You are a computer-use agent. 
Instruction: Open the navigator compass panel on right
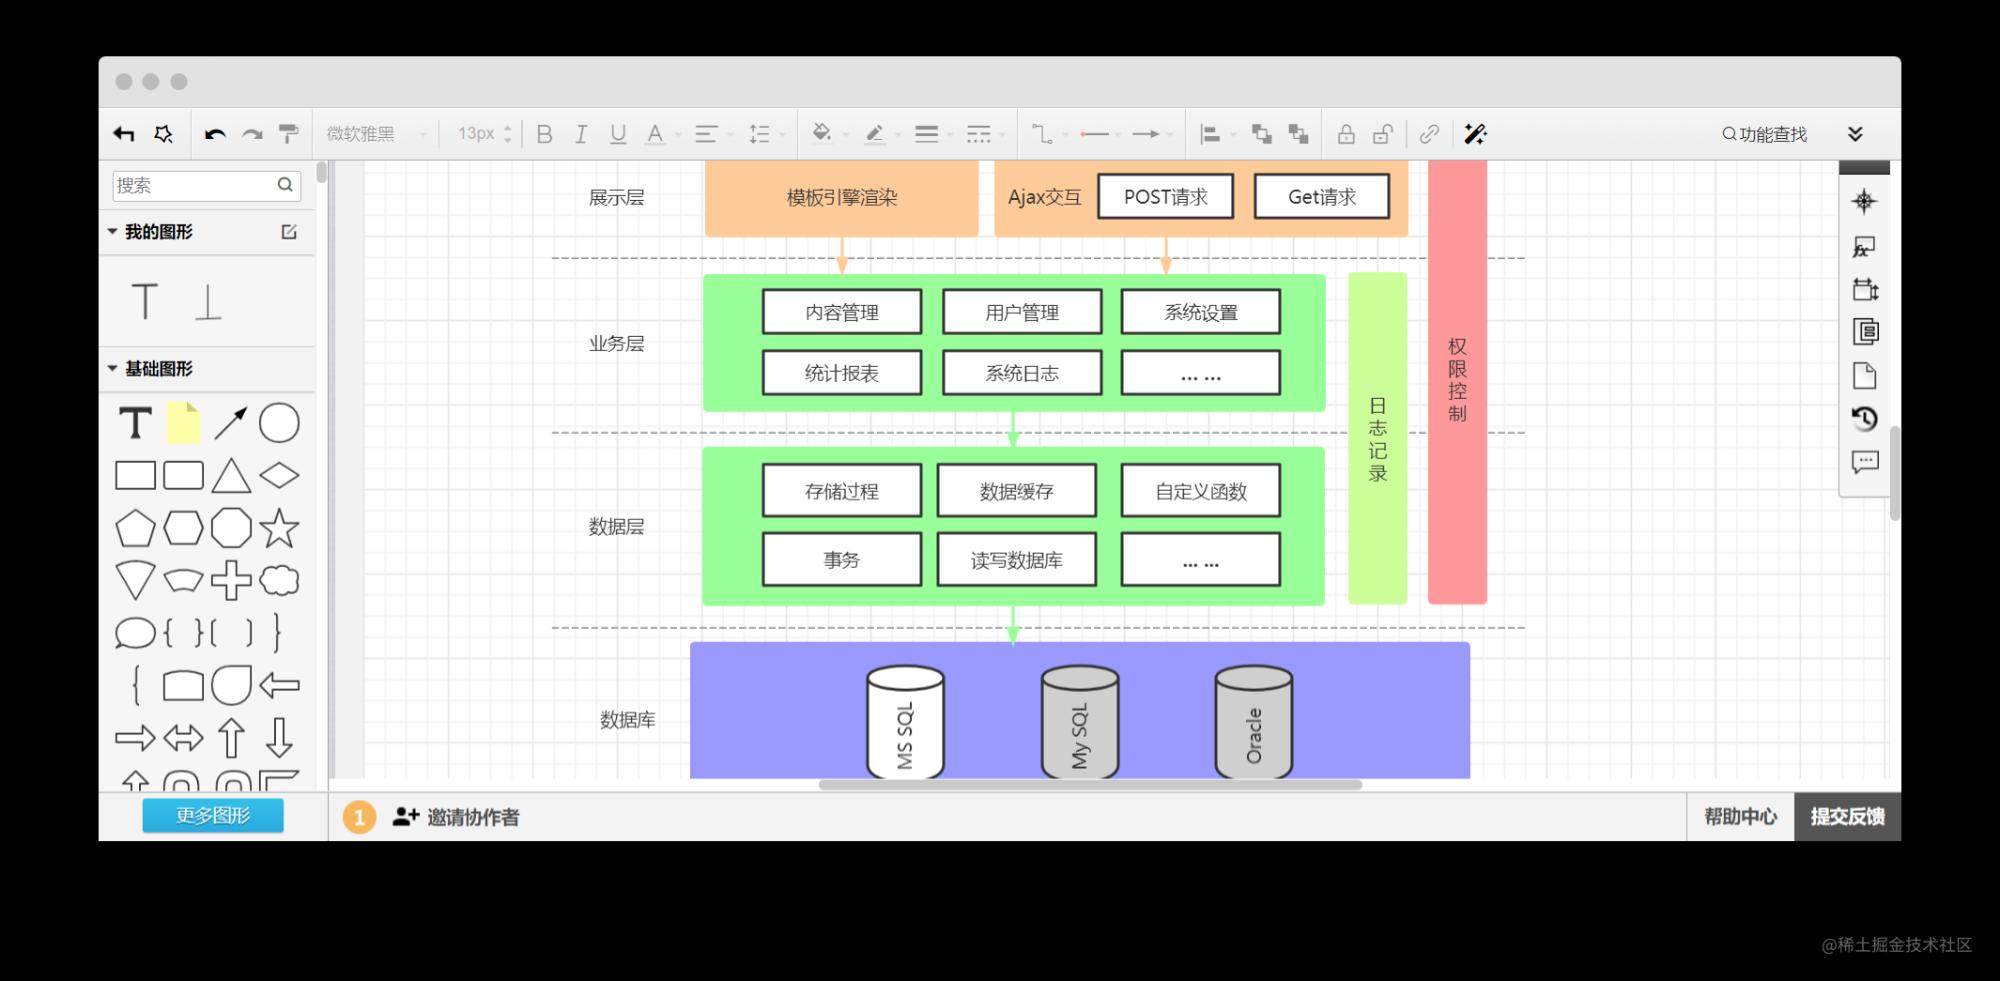click(x=1864, y=202)
